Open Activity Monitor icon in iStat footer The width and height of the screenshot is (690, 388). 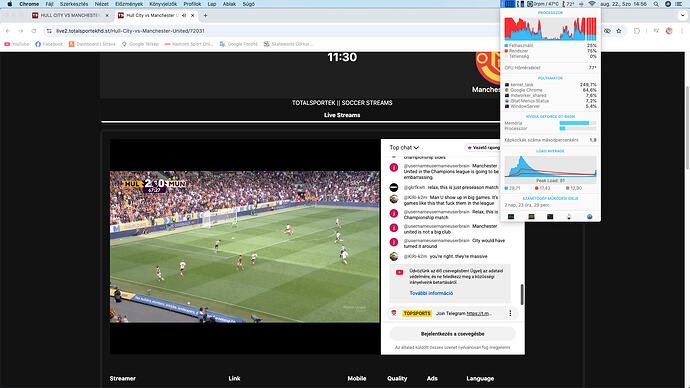pyautogui.click(x=511, y=216)
